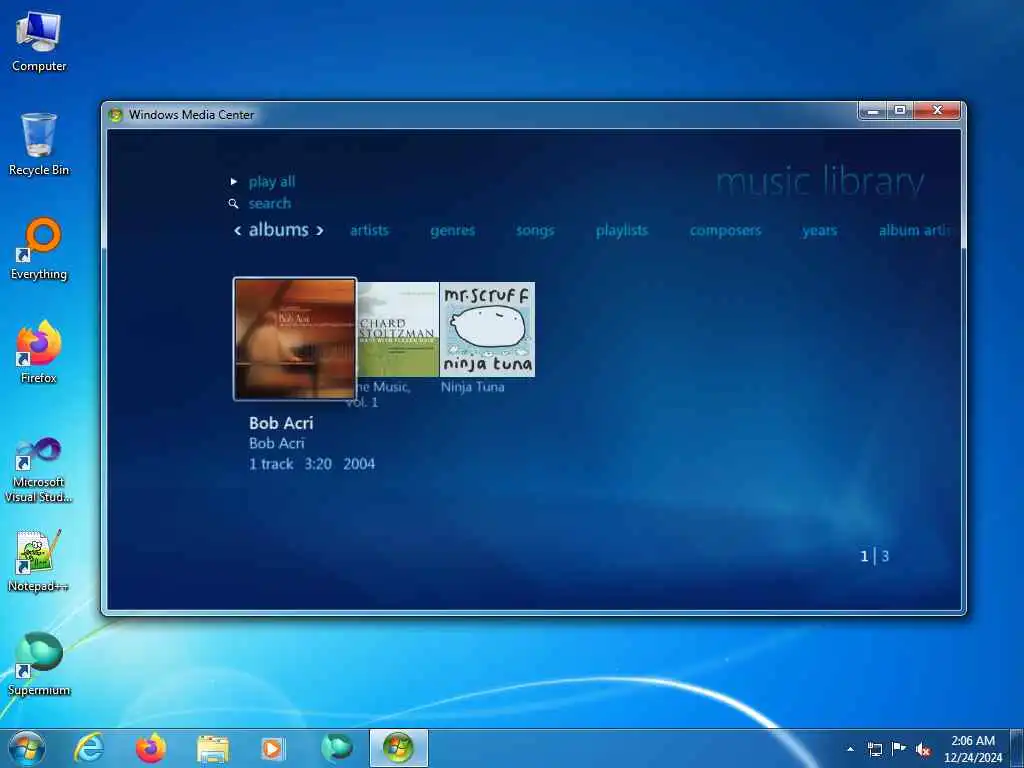Image resolution: width=1024 pixels, height=768 pixels.
Task: Open the Bob Acri album cover
Action: [x=295, y=339]
